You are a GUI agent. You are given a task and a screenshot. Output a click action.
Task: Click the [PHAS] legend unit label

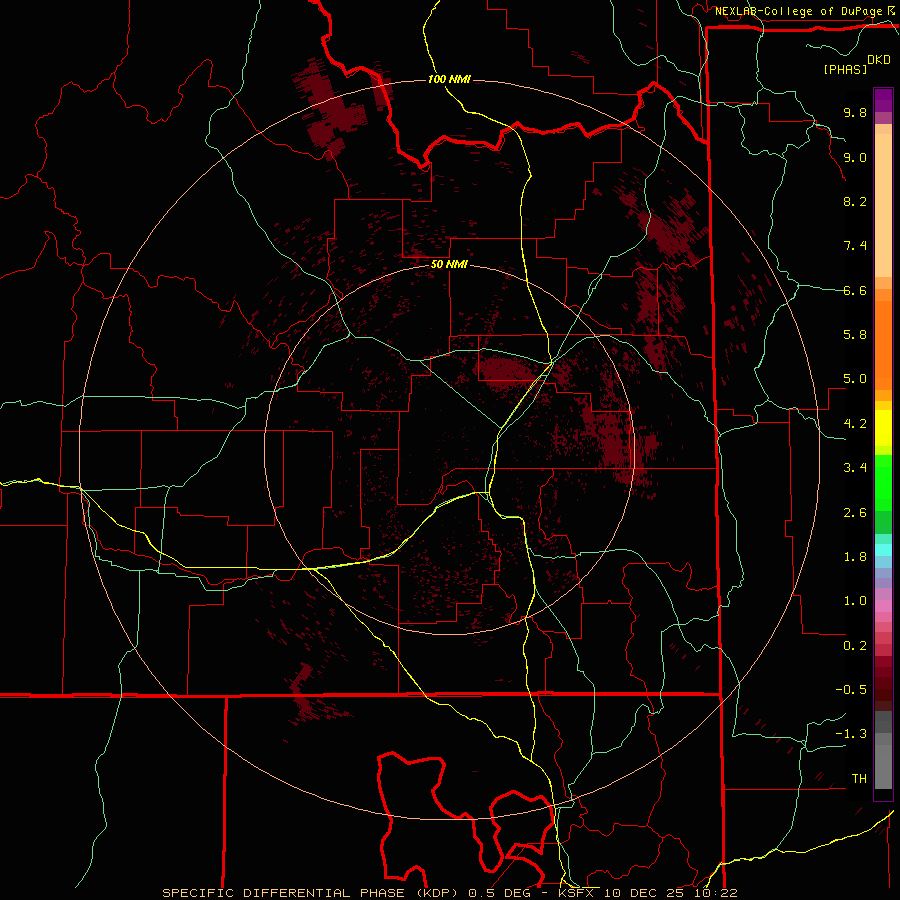[x=845, y=69]
